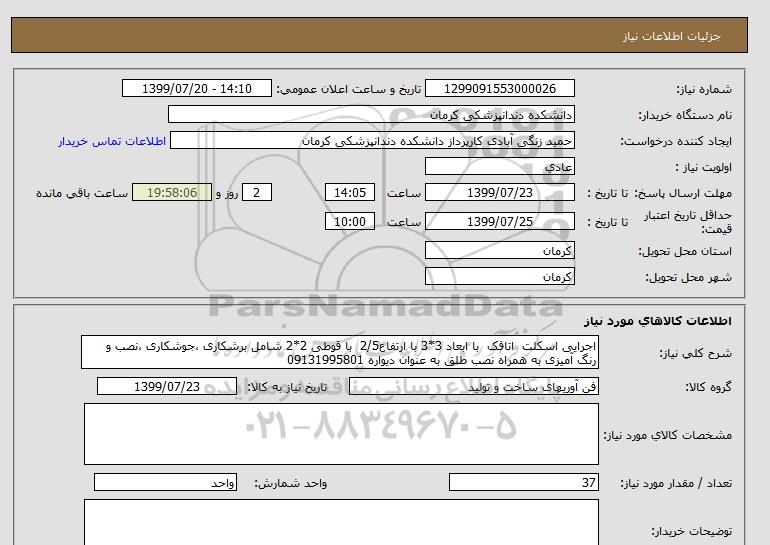This screenshot has height=545, width=770.
Task: Click the buyer notes text area
Action: (341, 522)
